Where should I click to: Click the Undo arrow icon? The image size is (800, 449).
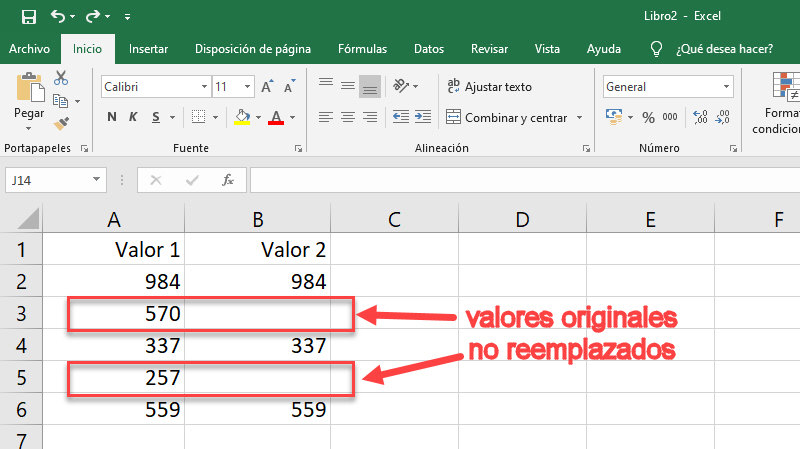pos(57,17)
